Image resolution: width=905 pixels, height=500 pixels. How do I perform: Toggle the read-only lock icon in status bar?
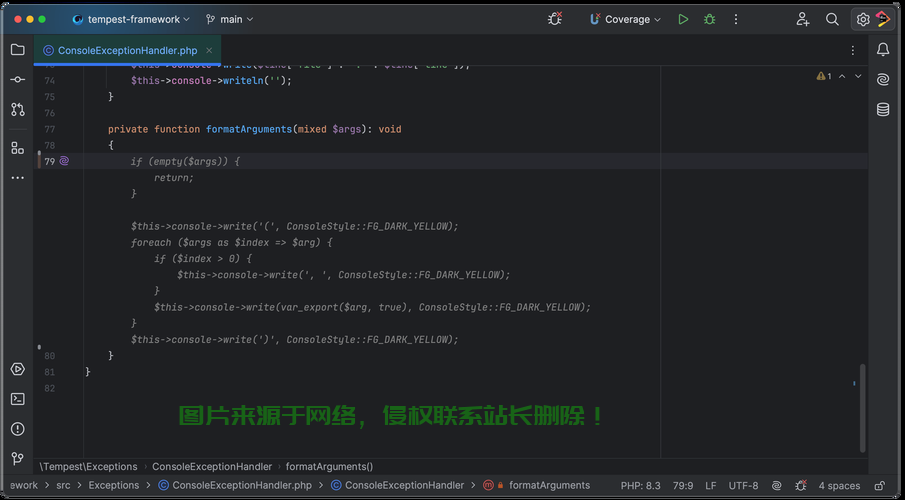point(880,486)
